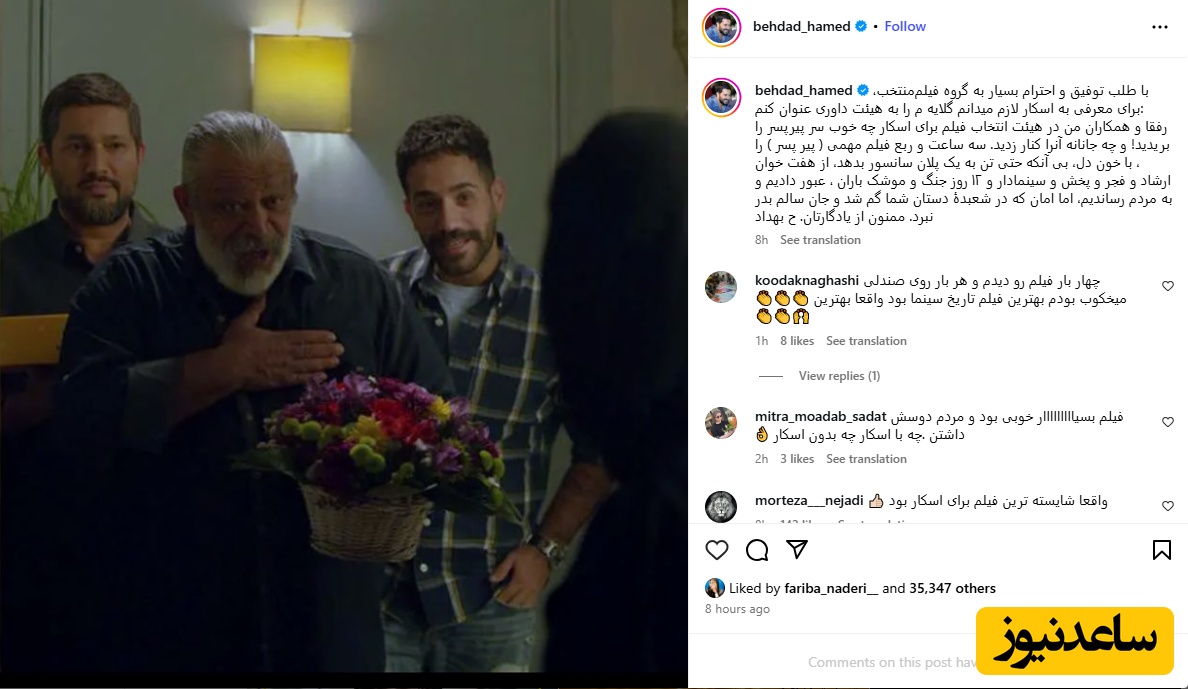Open koodaknaghashi's profile avatar
The height and width of the screenshot is (689, 1188).
pos(721,287)
